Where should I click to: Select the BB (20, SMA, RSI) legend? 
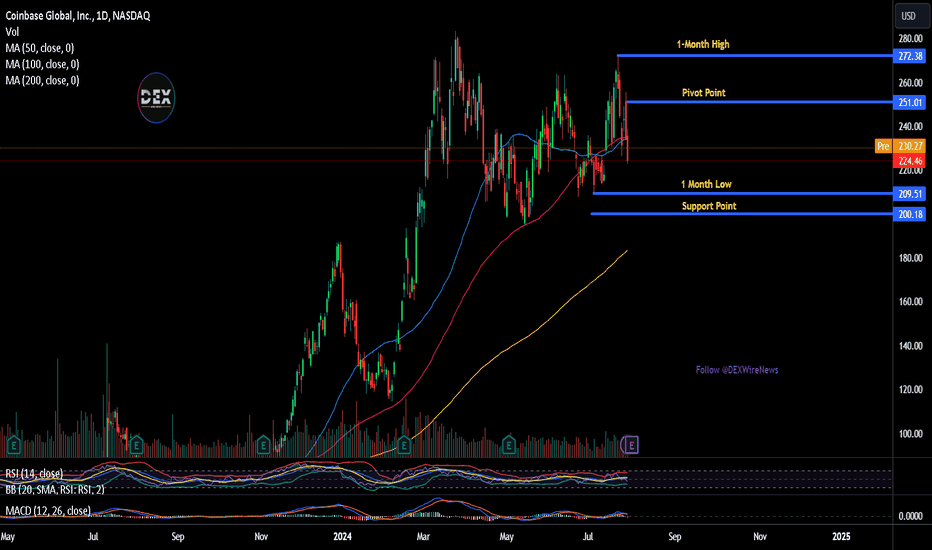[55, 489]
